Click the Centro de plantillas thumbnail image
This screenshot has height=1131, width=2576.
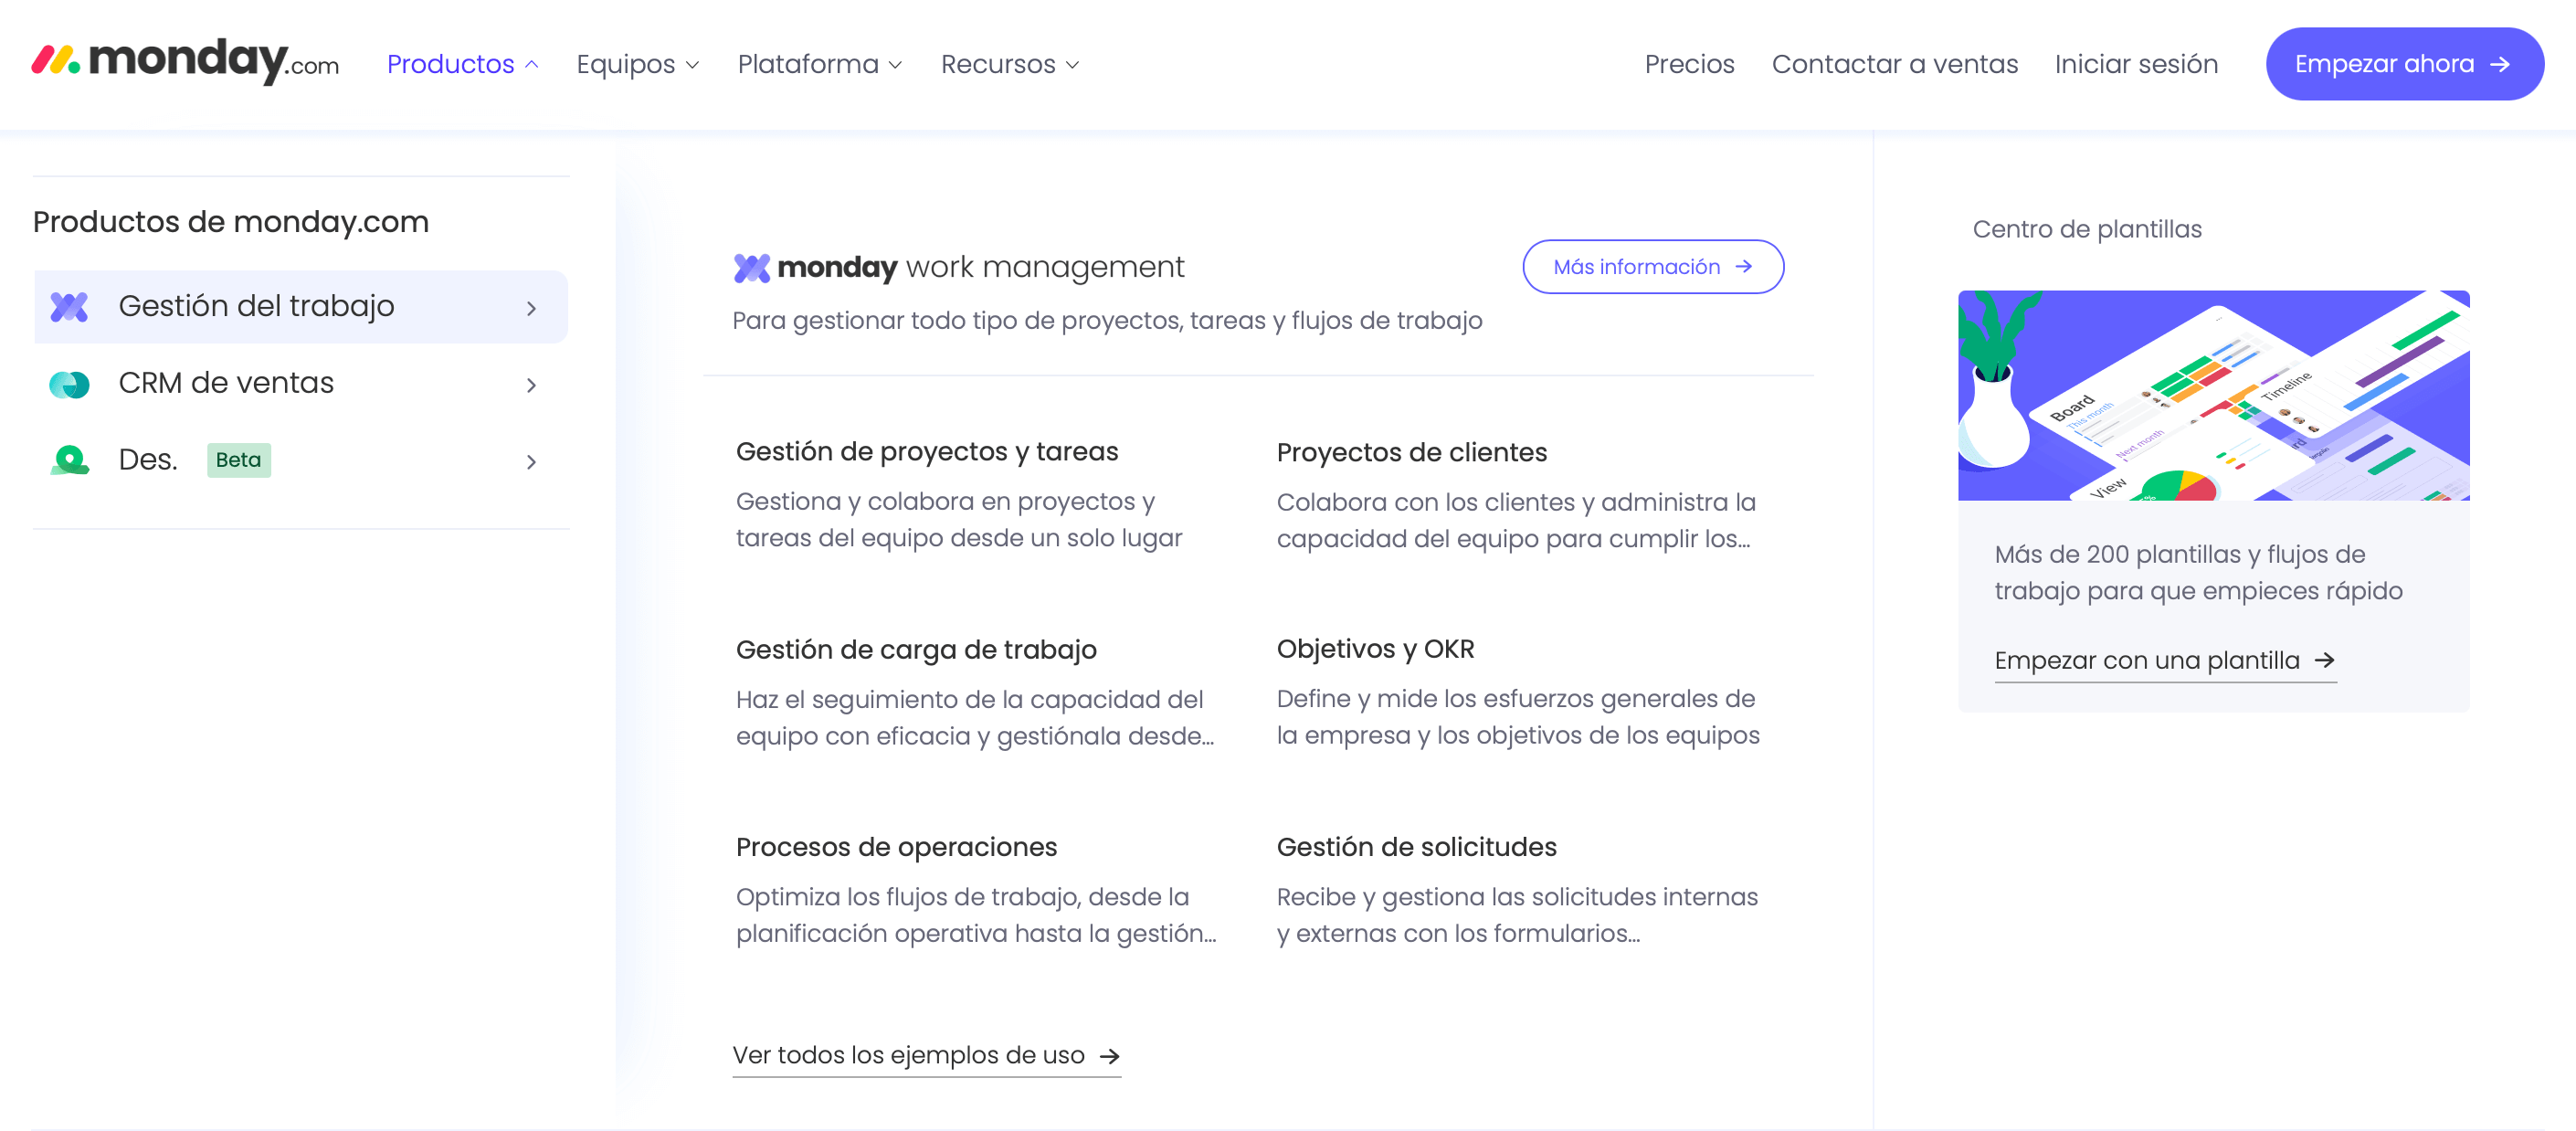[x=2213, y=396]
